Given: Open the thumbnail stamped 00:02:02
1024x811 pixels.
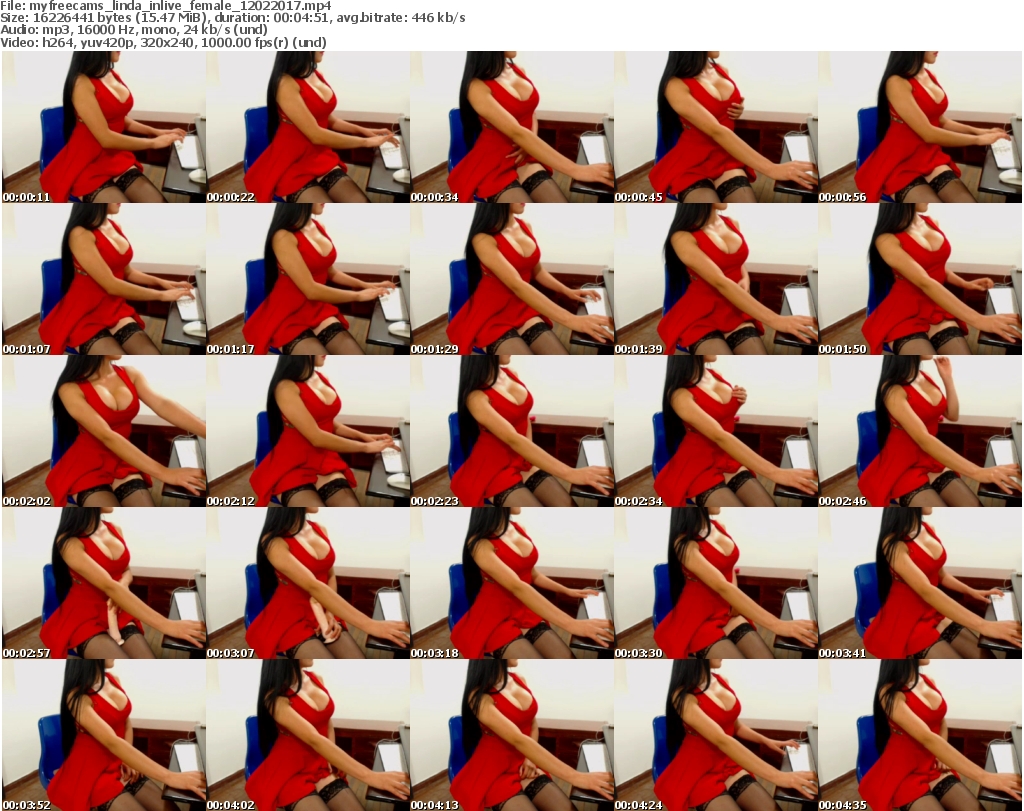Looking at the screenshot, I should (x=104, y=431).
